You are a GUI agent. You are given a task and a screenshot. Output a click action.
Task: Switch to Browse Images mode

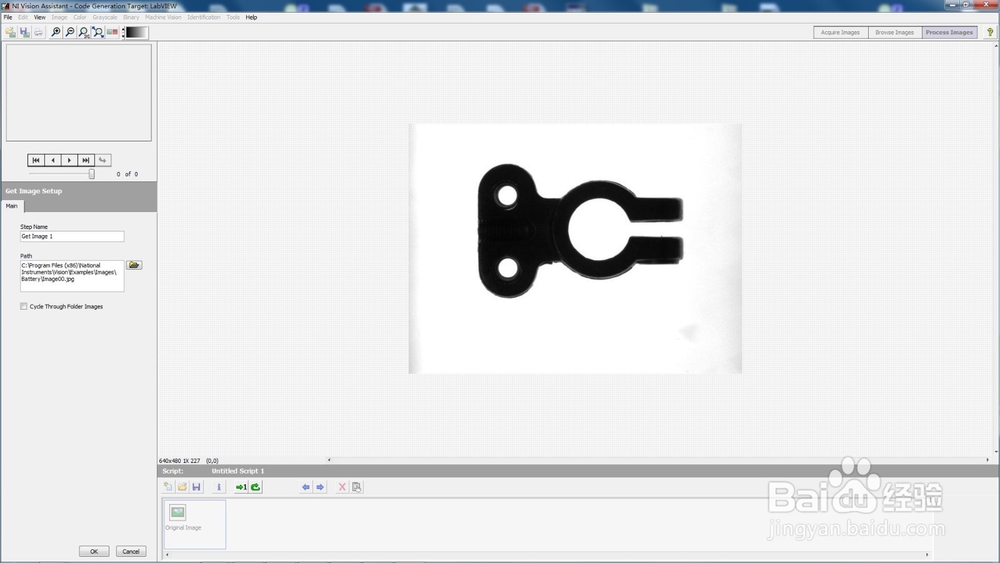(895, 32)
